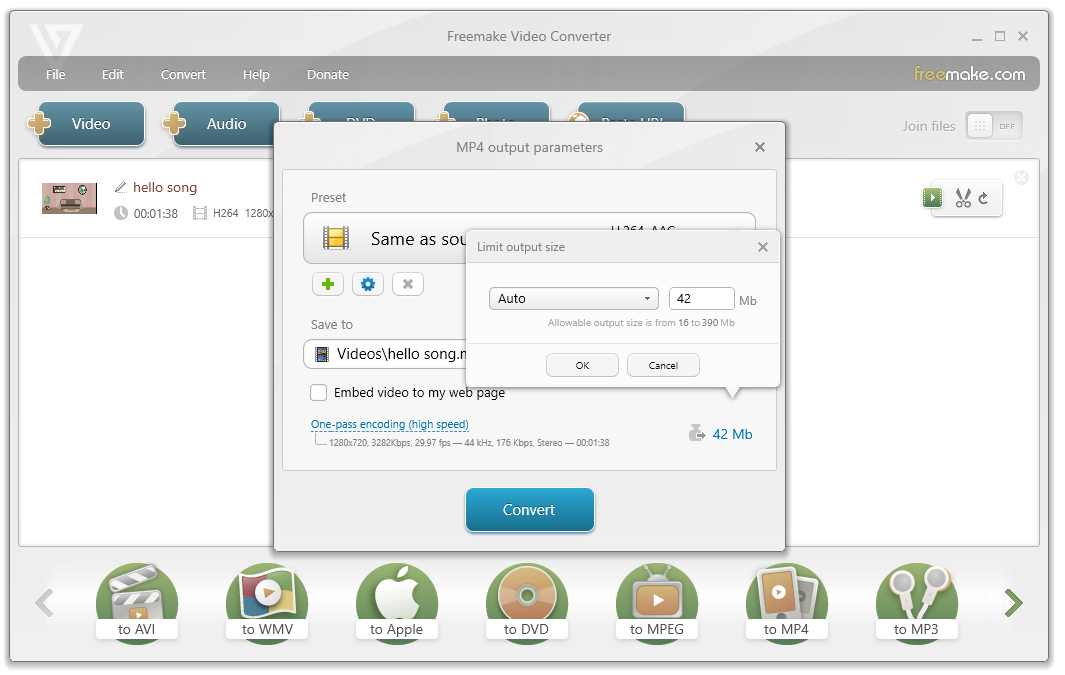This screenshot has width=1065, height=675.
Task: Open the Auto size limit dropdown
Action: [573, 298]
